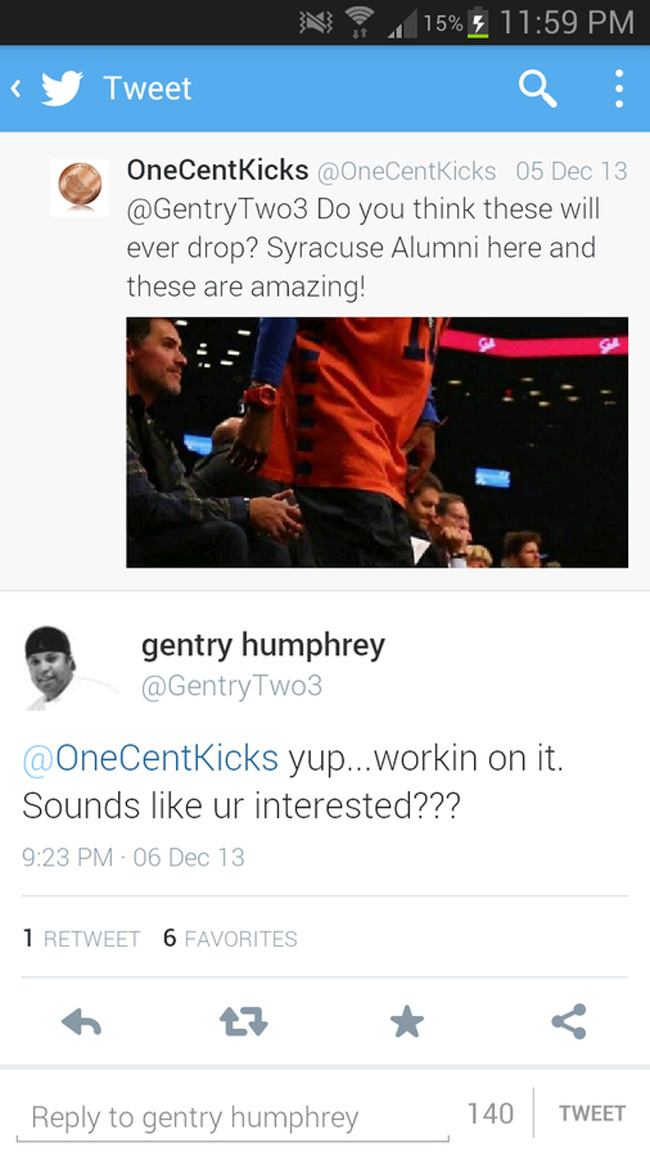Open the @OneCentKicks mention link
This screenshot has height=1156, width=650.
tap(150, 758)
